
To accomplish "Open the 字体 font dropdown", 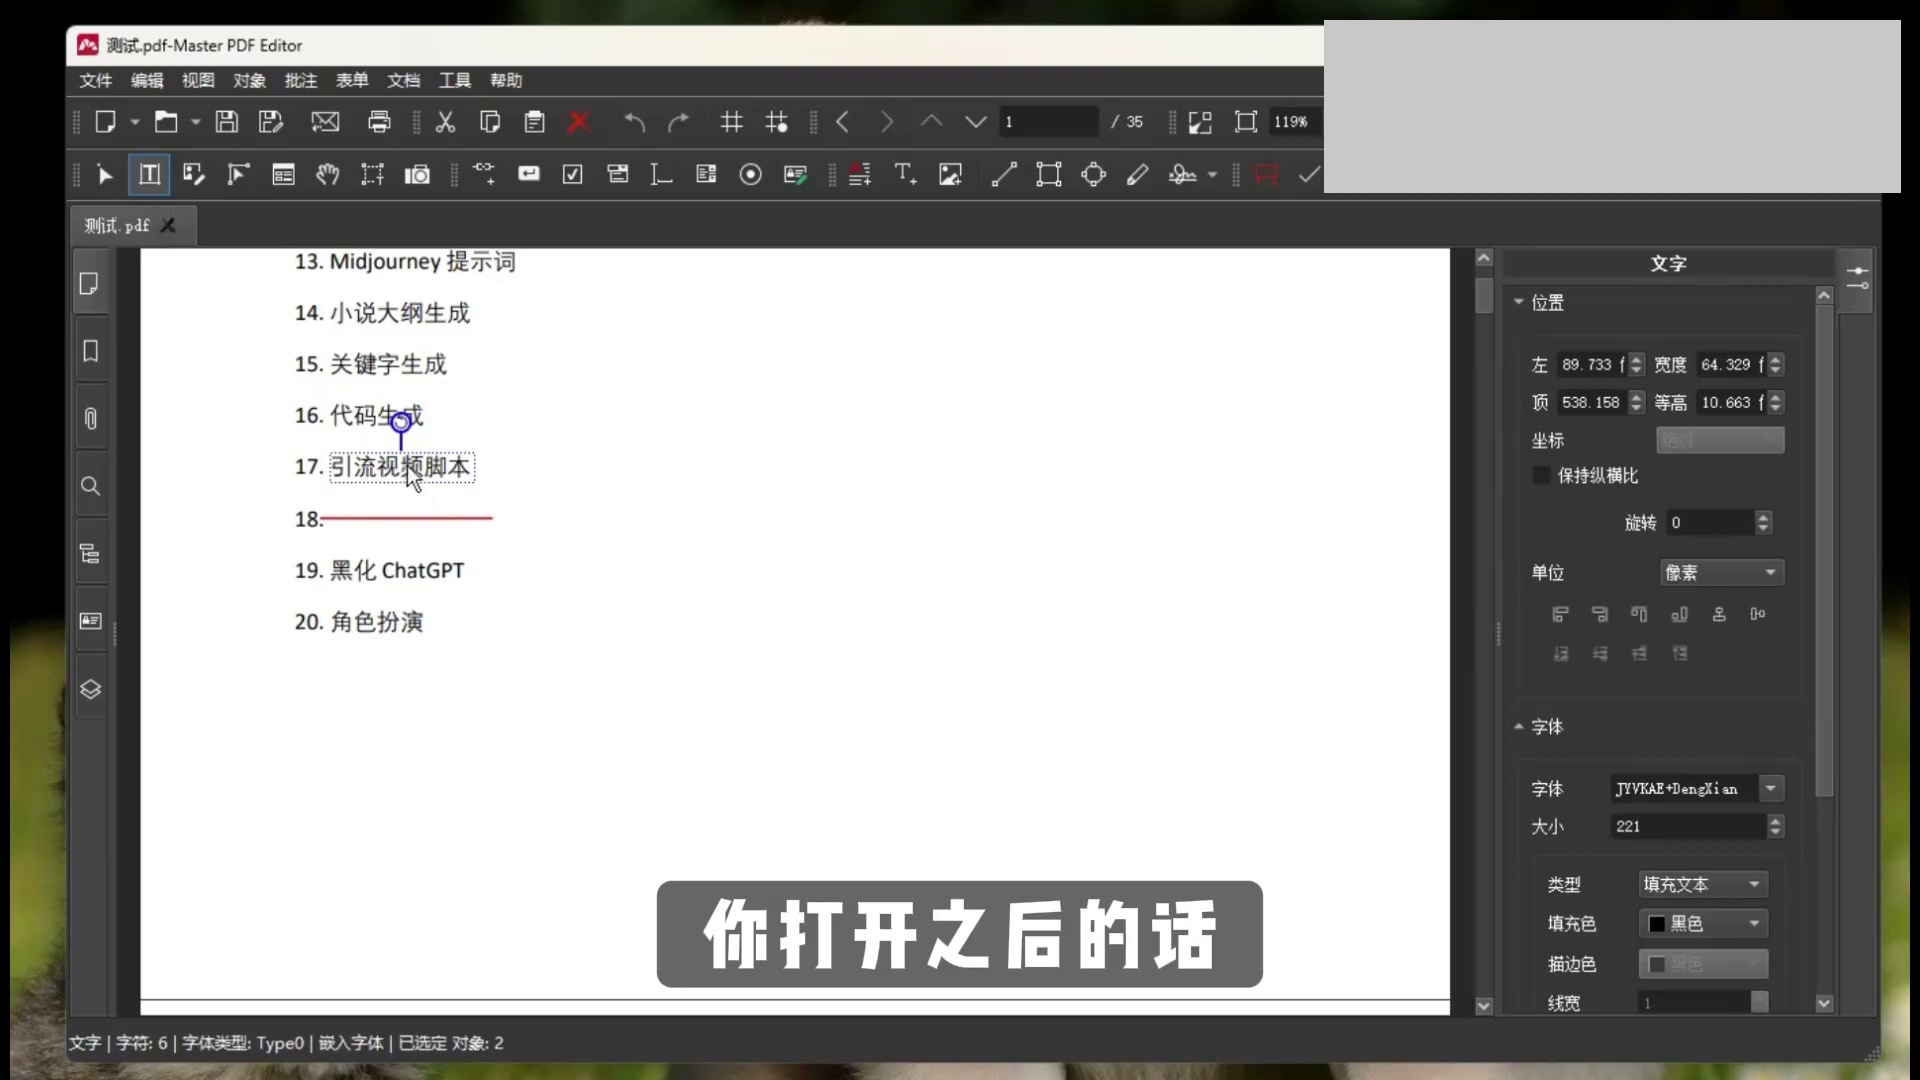I will (1772, 789).
